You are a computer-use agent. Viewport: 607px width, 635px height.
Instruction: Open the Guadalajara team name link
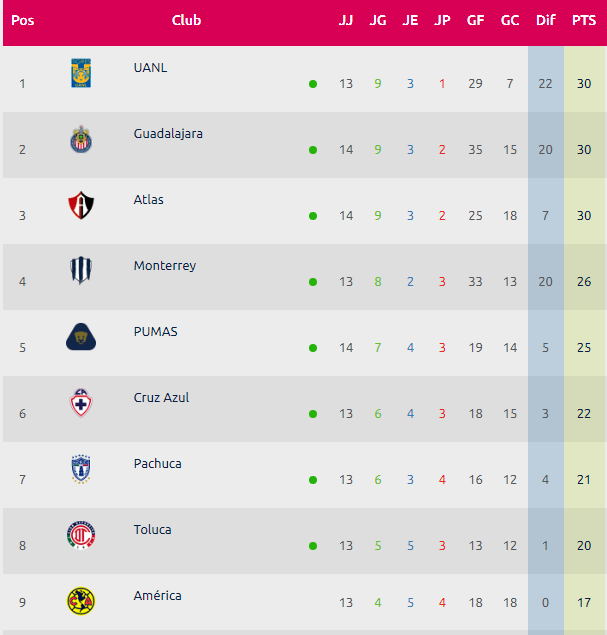coord(168,134)
